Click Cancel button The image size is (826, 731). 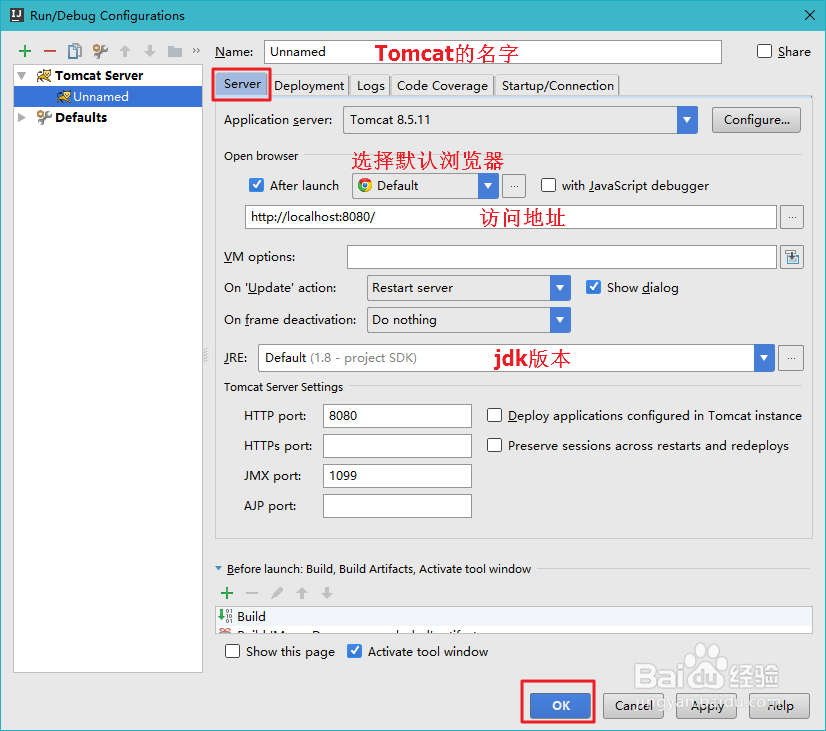tap(633, 705)
